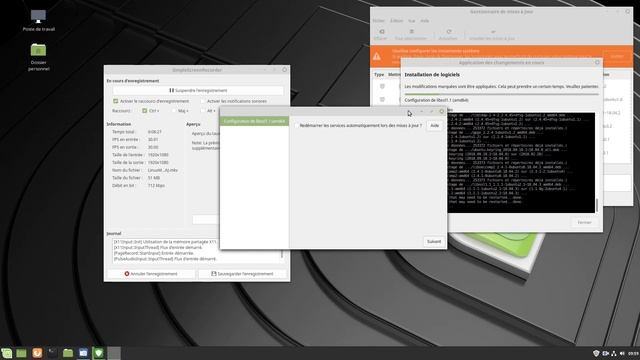Click the Fermer button in changes dialog
Screen dimensions: 640x360
click(584, 222)
